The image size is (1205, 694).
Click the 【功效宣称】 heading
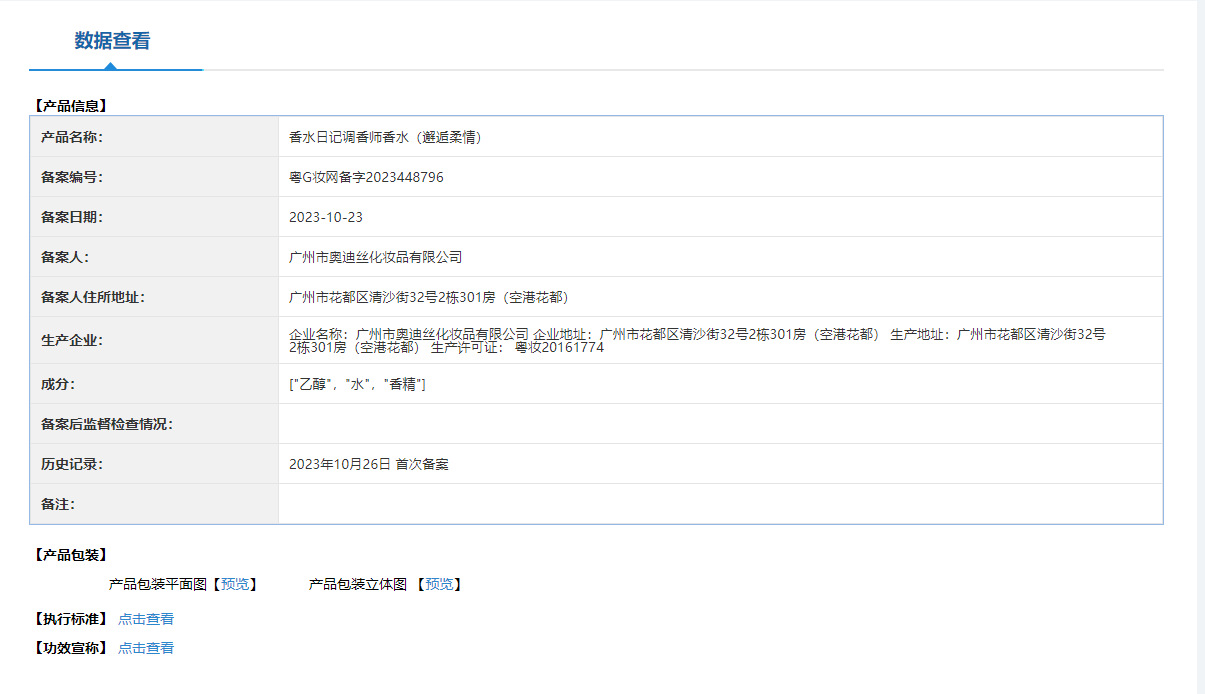pos(70,648)
